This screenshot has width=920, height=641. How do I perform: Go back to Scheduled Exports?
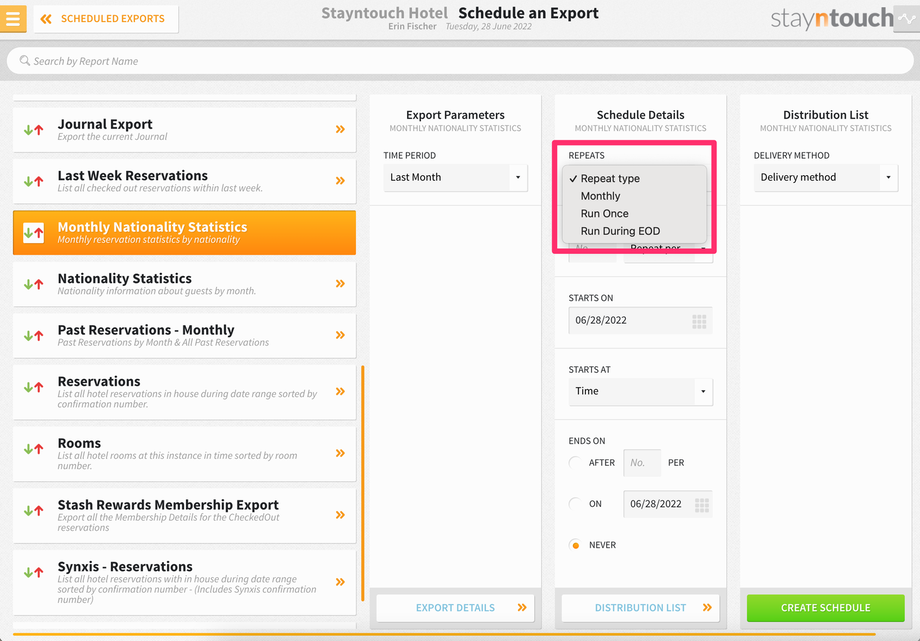click(x=106, y=19)
